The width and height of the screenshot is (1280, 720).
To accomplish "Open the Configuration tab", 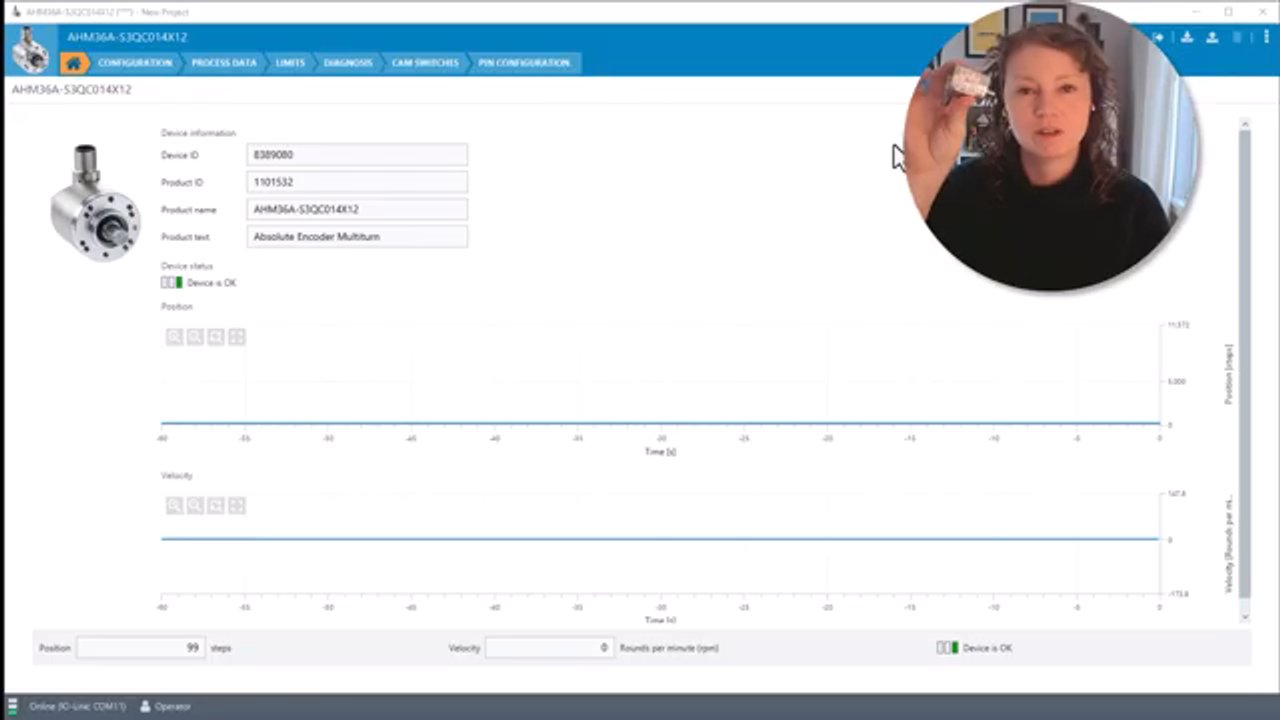I will pos(135,63).
